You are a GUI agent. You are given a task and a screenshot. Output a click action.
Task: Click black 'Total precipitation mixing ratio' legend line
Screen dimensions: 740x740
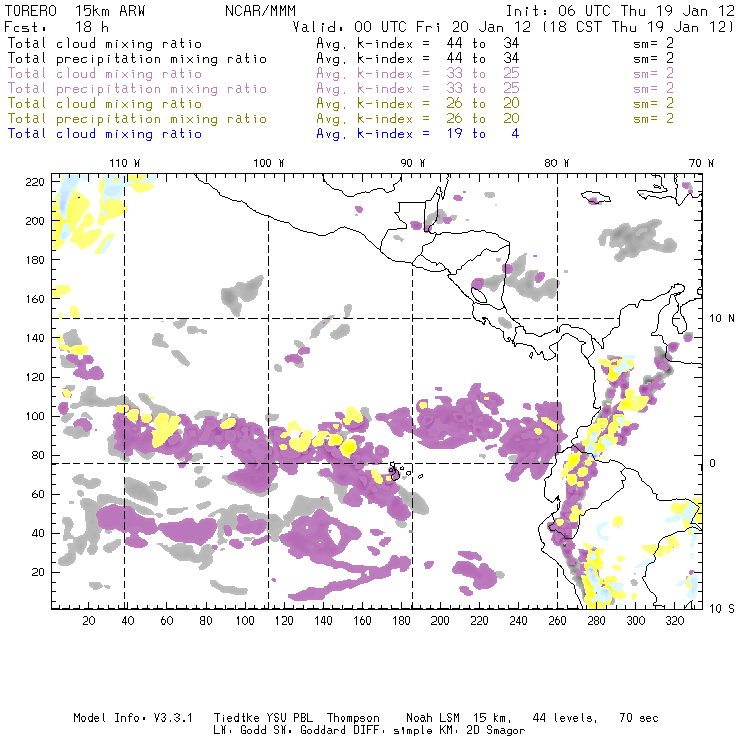click(x=137, y=59)
